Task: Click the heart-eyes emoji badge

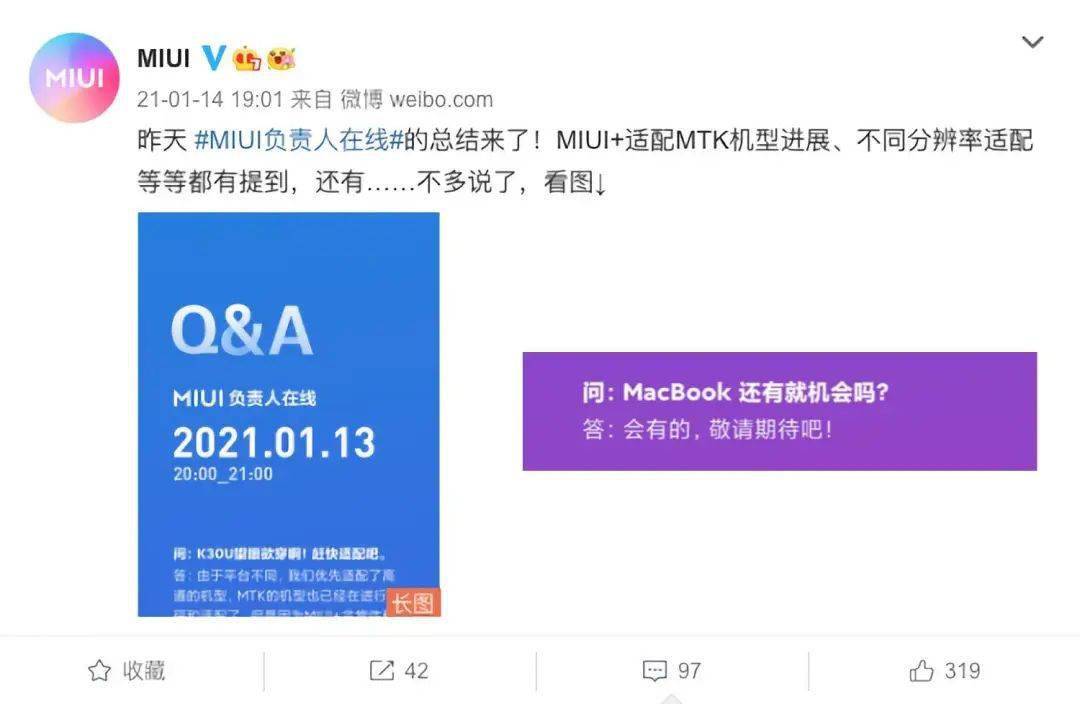Action: tap(281, 59)
